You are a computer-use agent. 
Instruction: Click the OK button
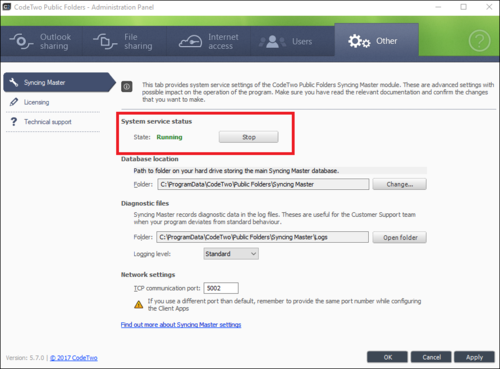point(387,357)
